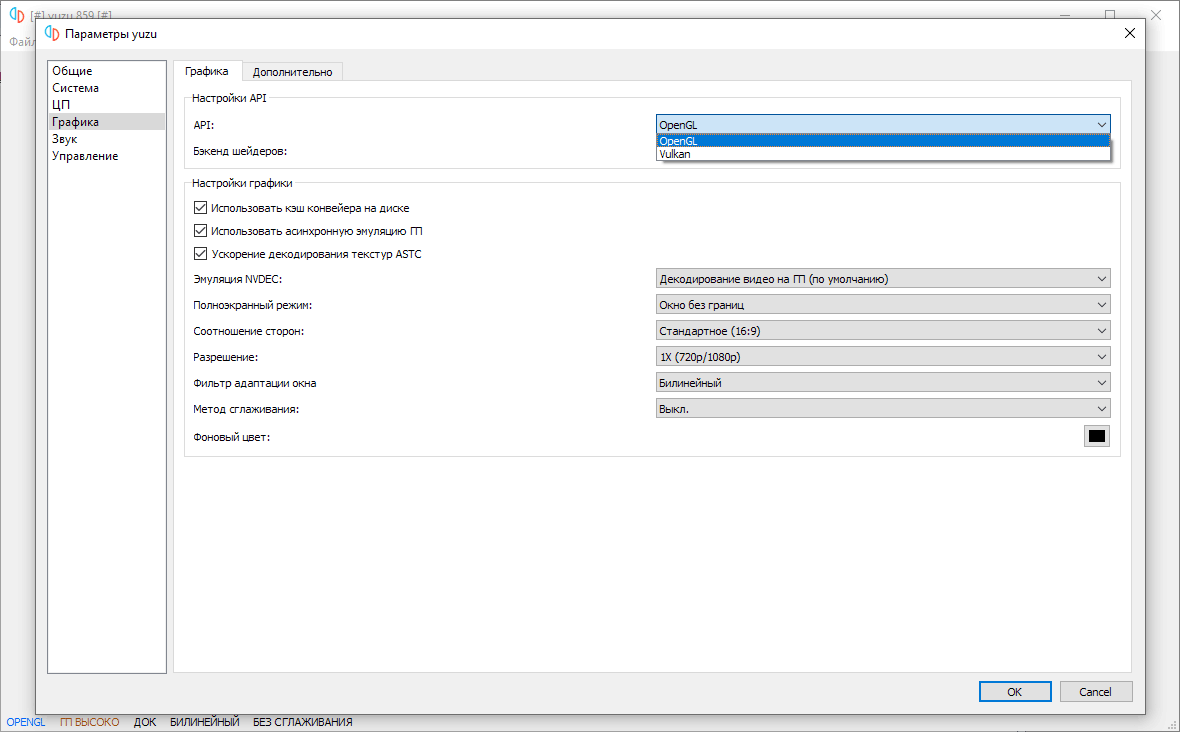Click the Бэкенд шейдеров label

tap(240, 151)
